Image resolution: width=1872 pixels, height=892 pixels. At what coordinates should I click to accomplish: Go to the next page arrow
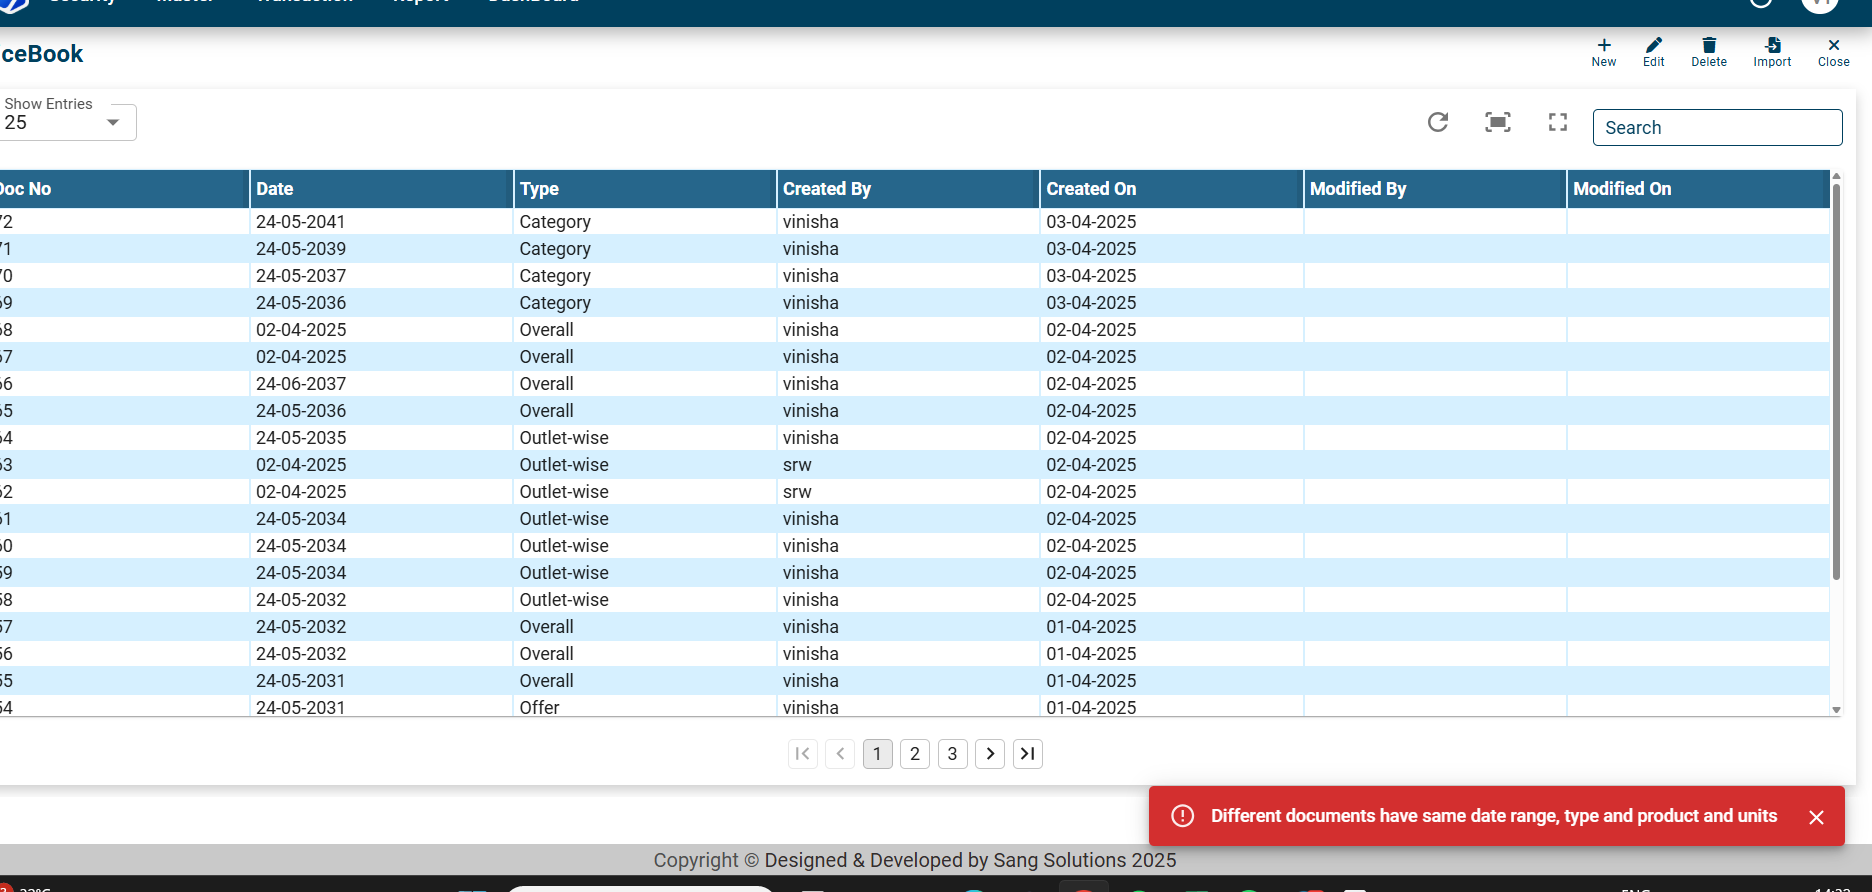tap(990, 754)
